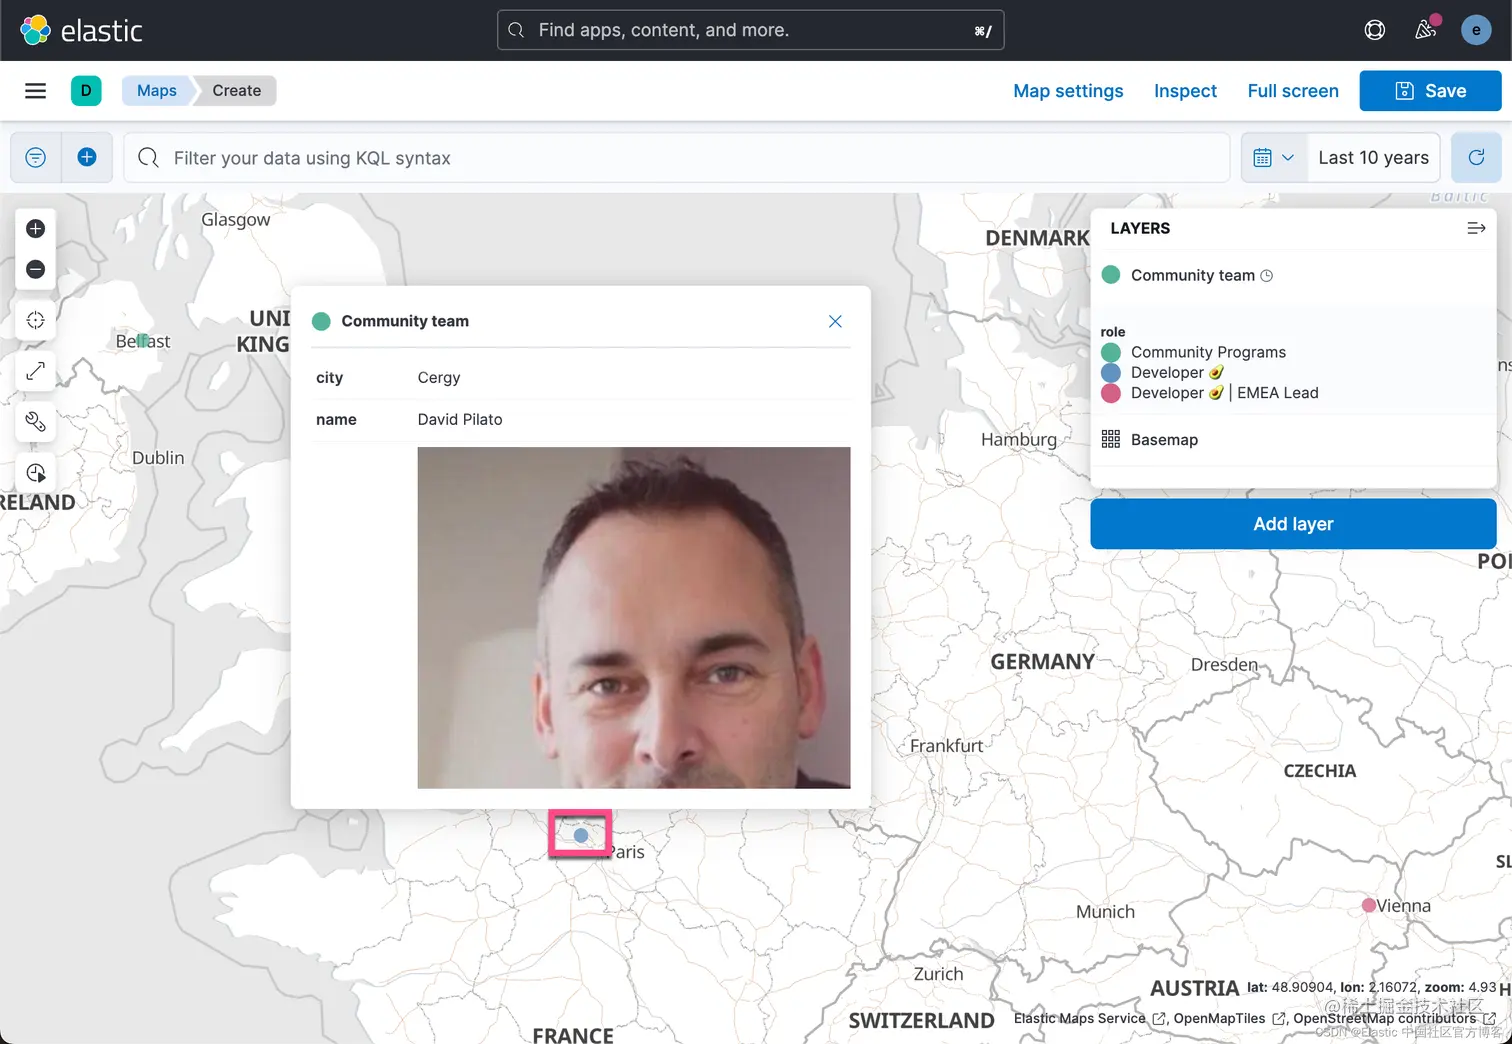
Task: Click the EMEA Lead pink legend swatch
Action: 1110,393
